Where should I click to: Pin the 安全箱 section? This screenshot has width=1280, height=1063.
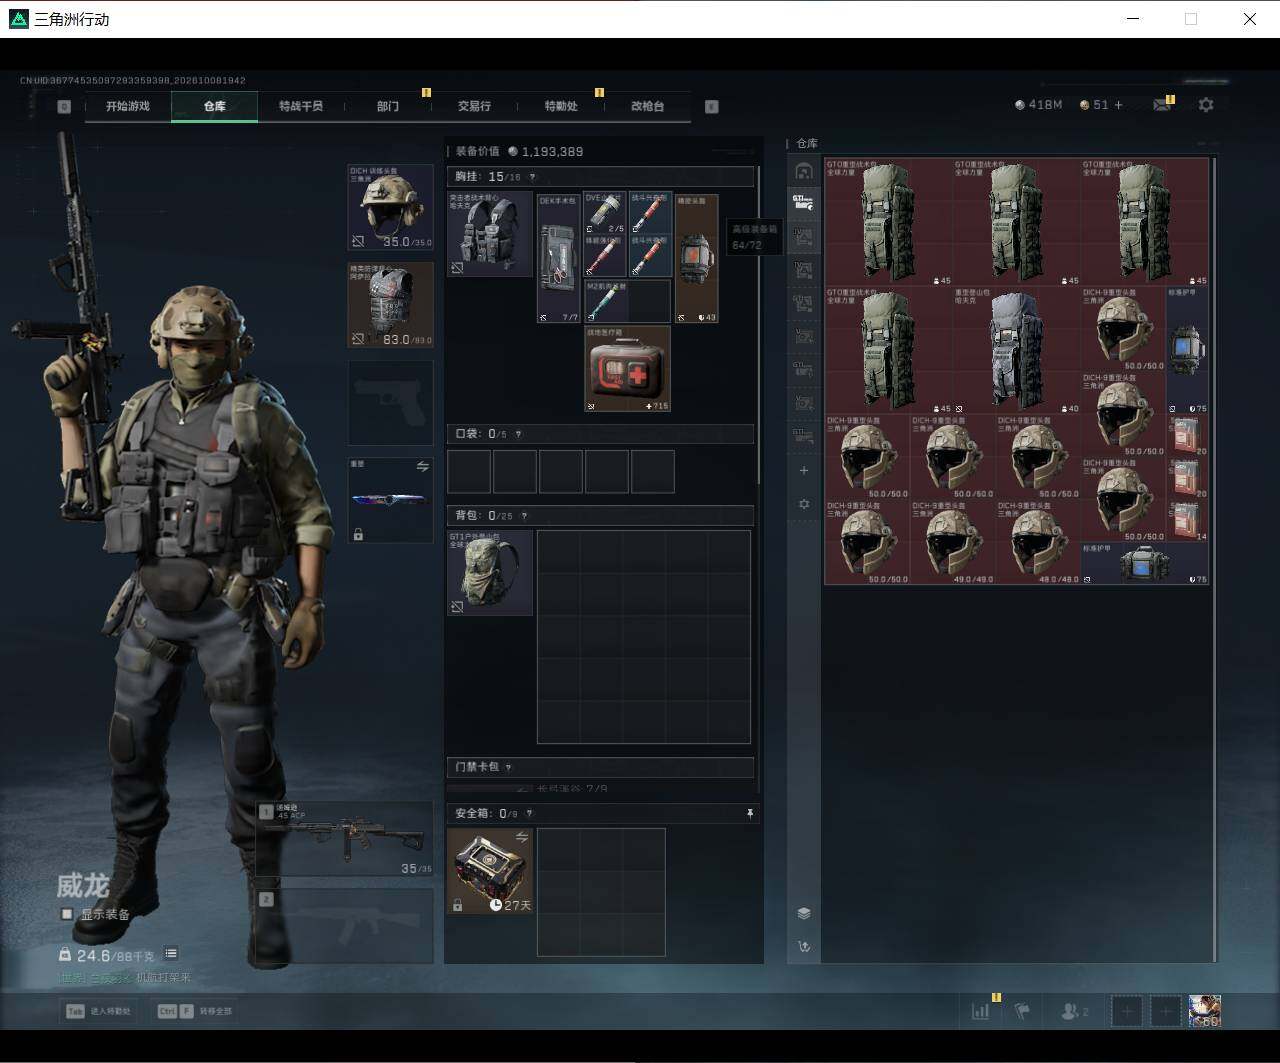point(750,814)
